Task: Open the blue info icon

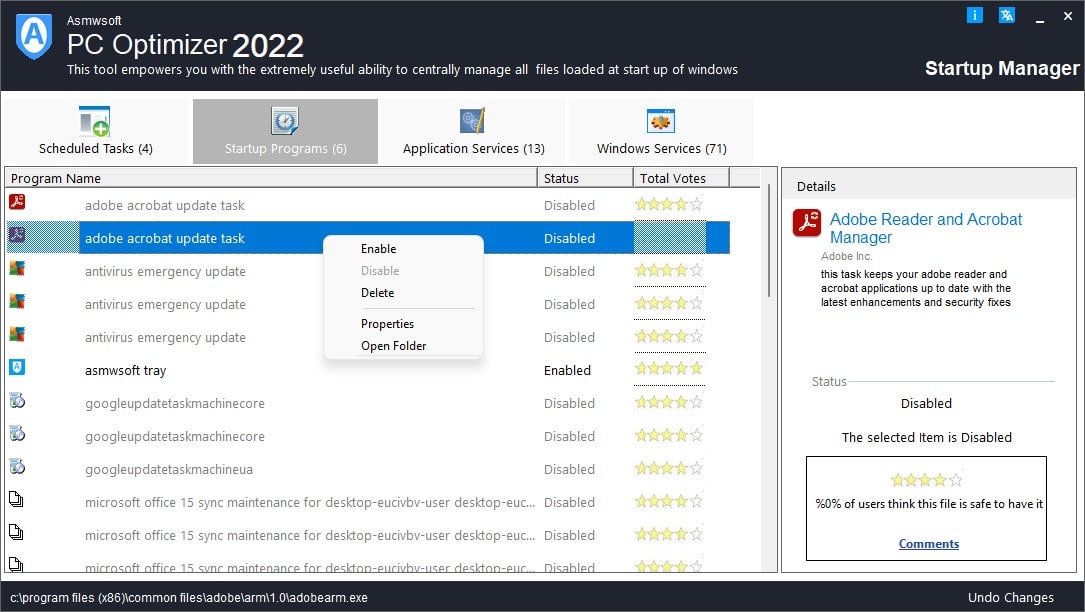Action: (x=974, y=15)
